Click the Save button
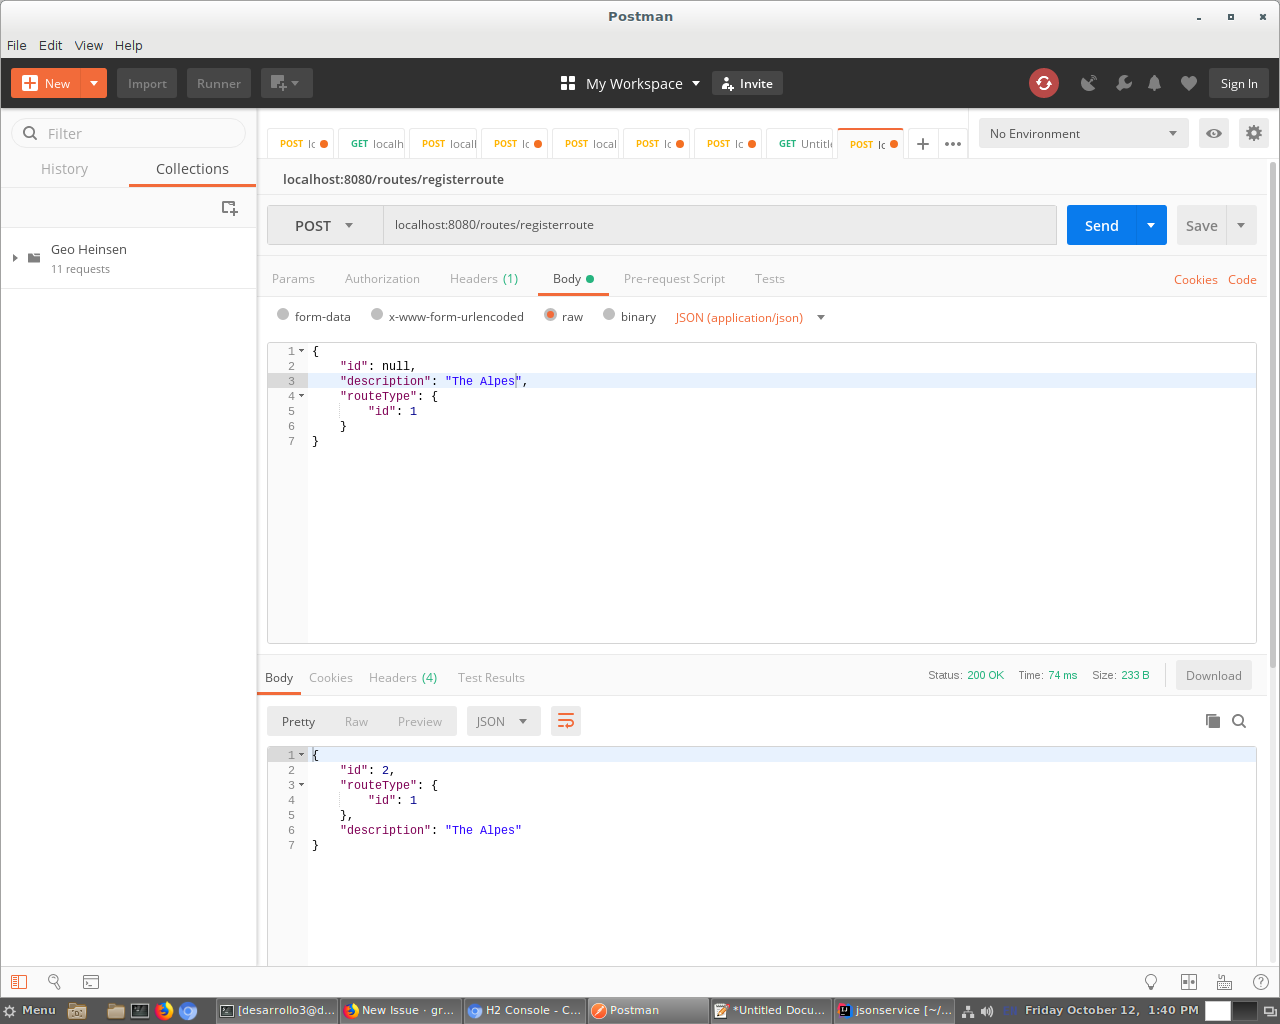Image resolution: width=1280 pixels, height=1024 pixels. [x=1202, y=225]
